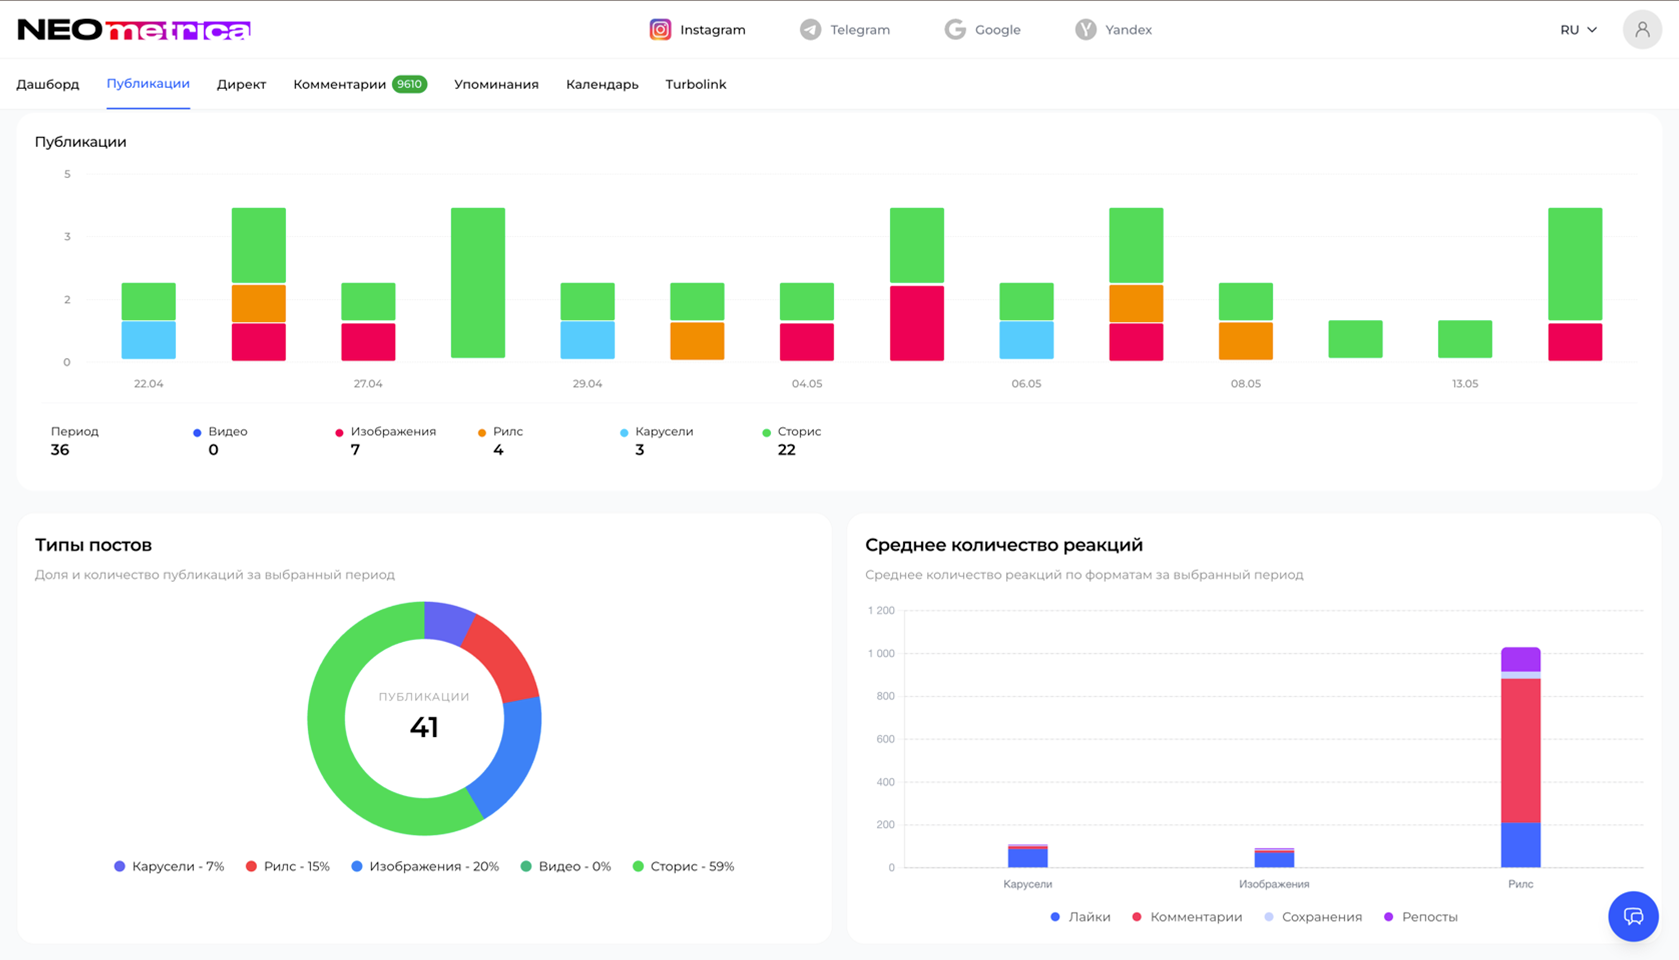
Task: Click the Среднее количество реакций heading
Action: [1004, 545]
